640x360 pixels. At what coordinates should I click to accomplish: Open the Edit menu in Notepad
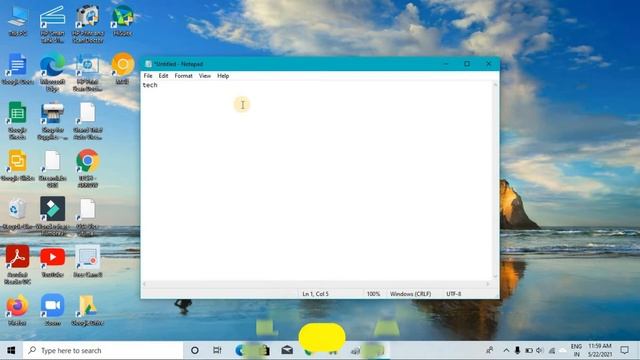[163, 76]
